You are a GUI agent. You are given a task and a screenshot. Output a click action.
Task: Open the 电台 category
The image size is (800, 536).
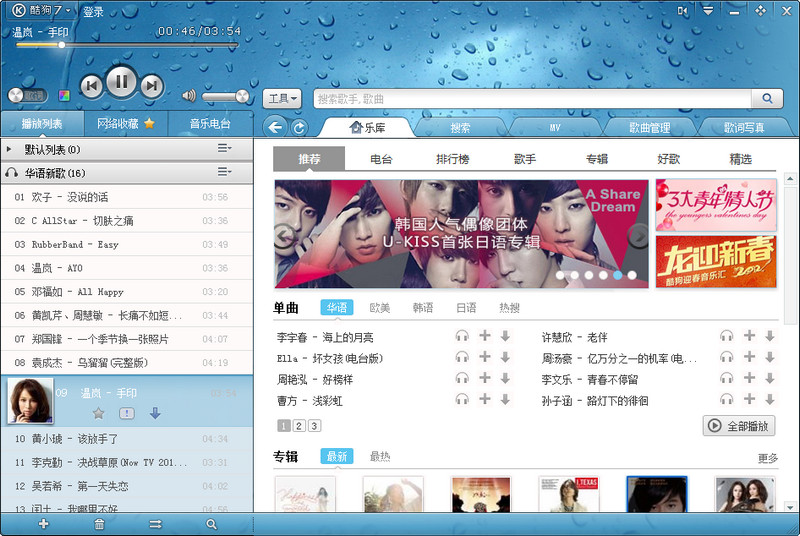381,159
